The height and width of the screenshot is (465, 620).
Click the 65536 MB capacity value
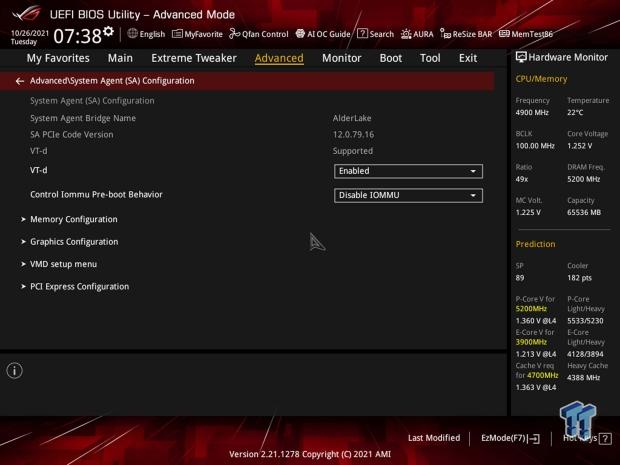pyautogui.click(x=584, y=212)
